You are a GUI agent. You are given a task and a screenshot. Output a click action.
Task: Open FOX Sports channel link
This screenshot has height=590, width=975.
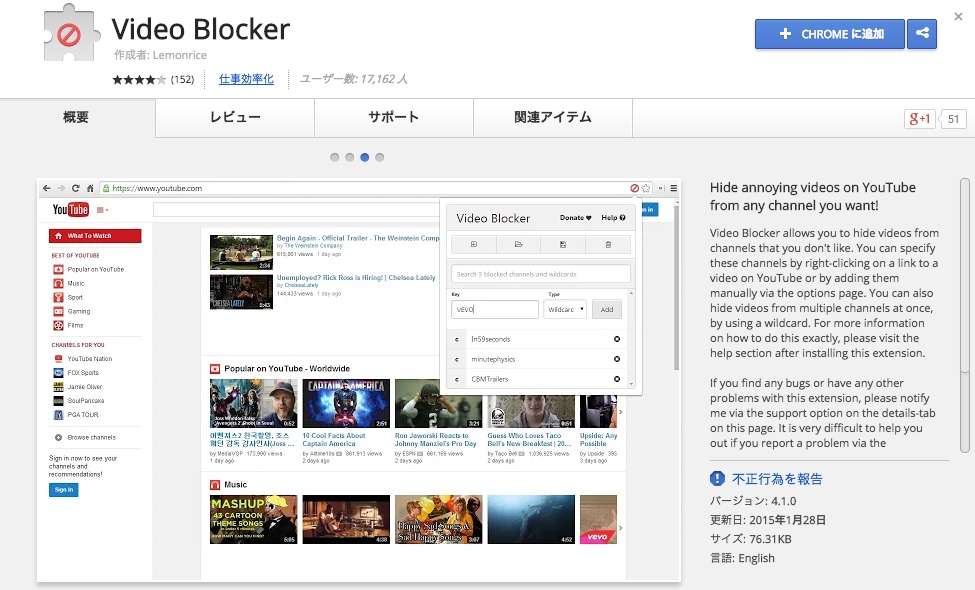(x=76, y=372)
